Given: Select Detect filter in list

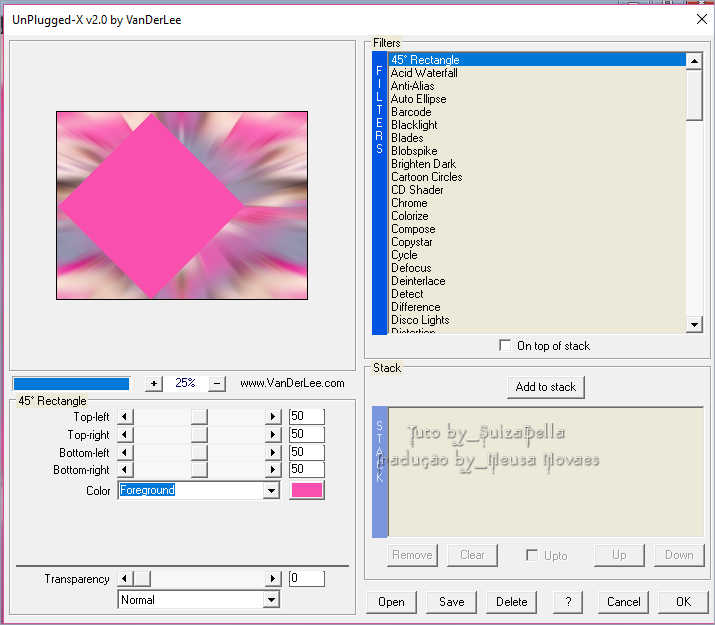Looking at the screenshot, I should 537,294.
